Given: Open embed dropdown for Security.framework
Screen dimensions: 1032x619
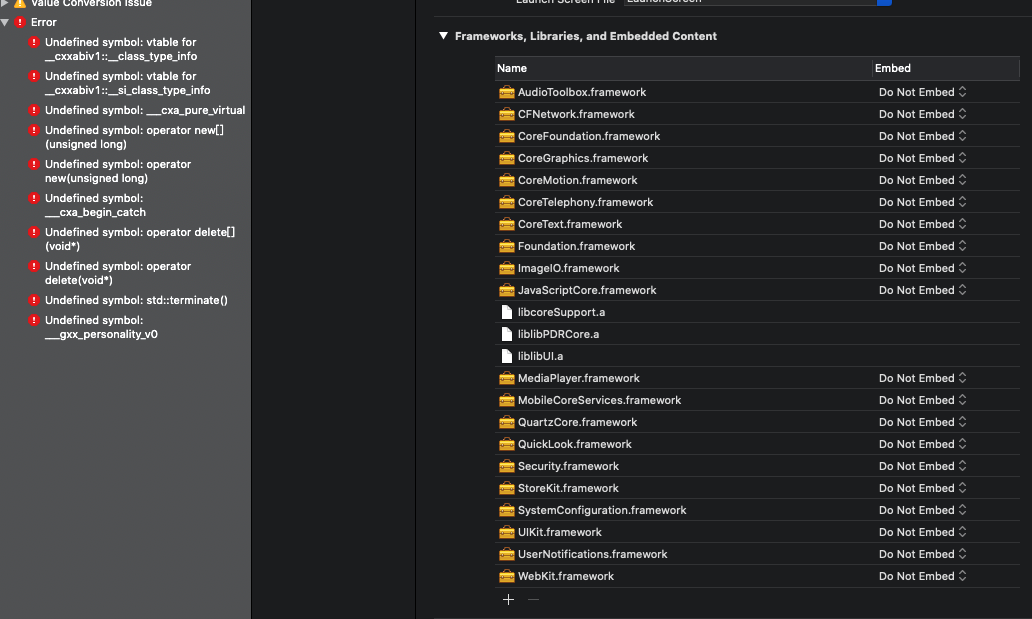Looking at the screenshot, I should point(922,466).
